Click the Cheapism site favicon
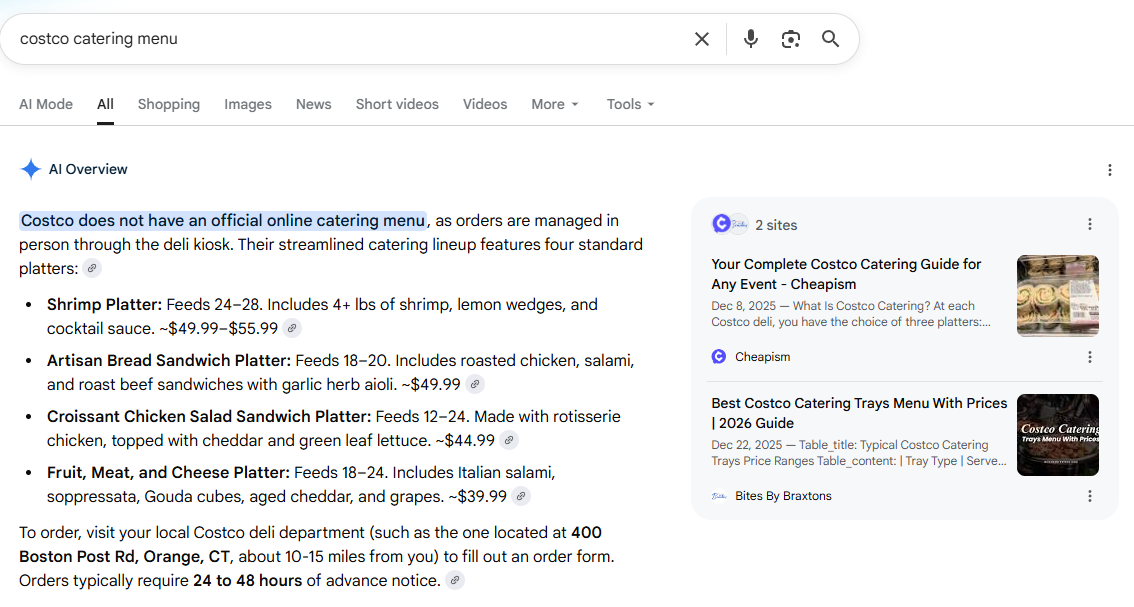Viewport: 1134px width, 607px height. pos(719,357)
